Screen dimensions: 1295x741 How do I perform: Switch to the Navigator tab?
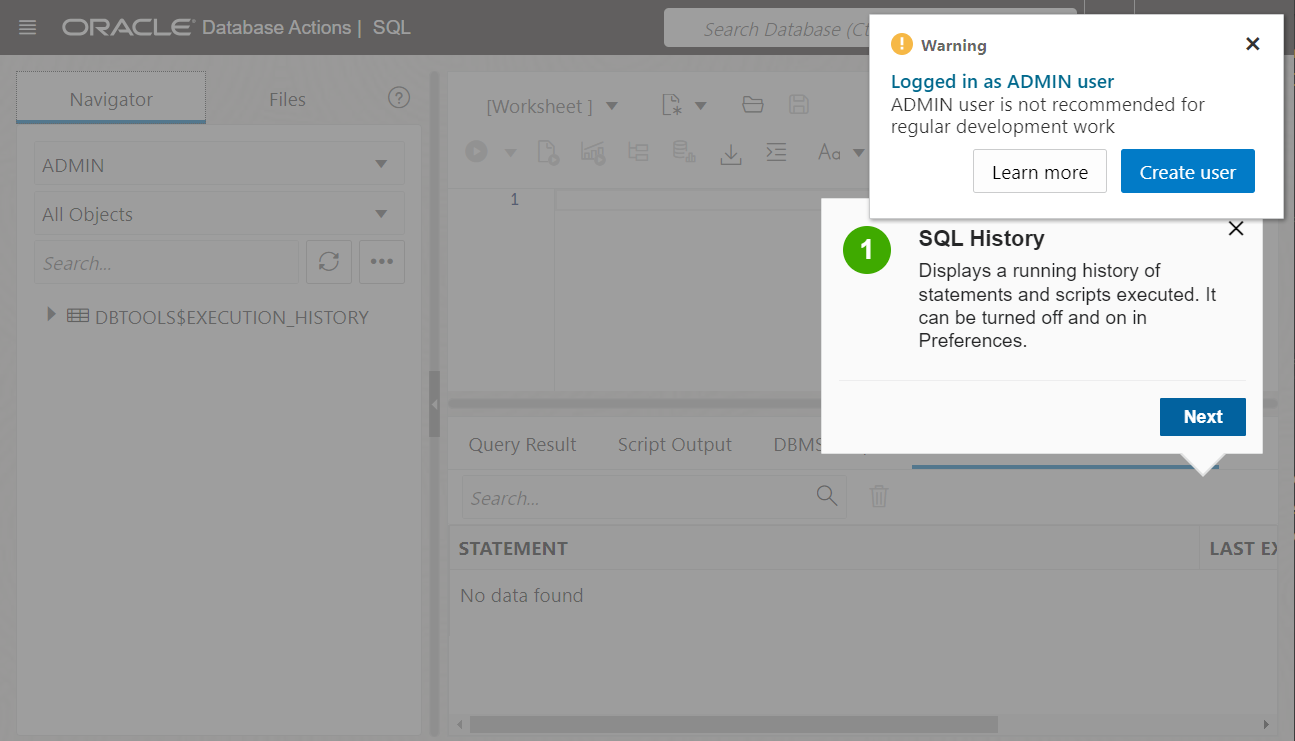pyautogui.click(x=111, y=98)
